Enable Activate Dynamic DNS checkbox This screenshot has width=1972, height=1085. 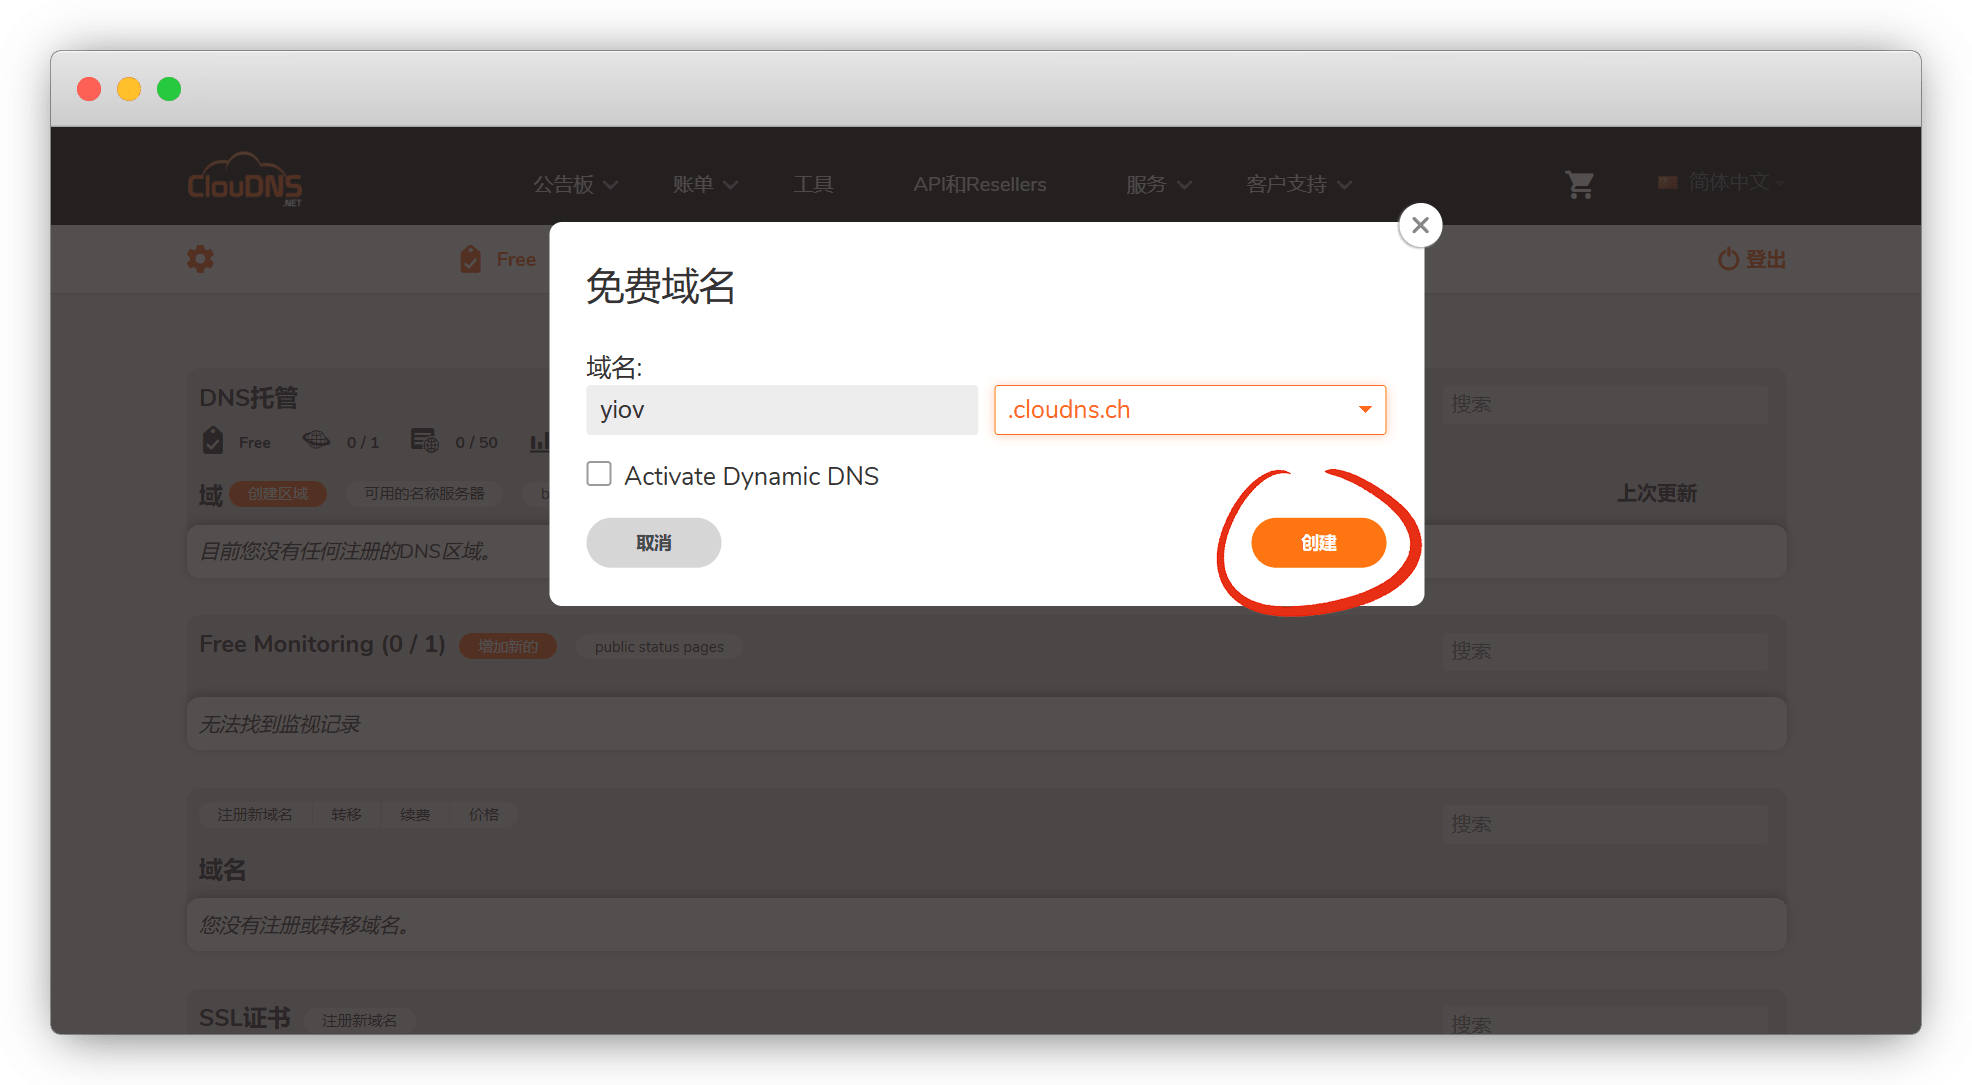599,474
